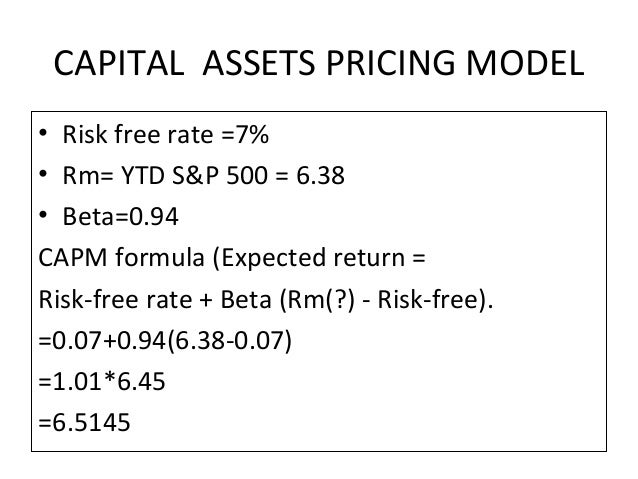The image size is (638, 479).
Task: Click the word PRICING in title
Action: click(x=390, y=63)
